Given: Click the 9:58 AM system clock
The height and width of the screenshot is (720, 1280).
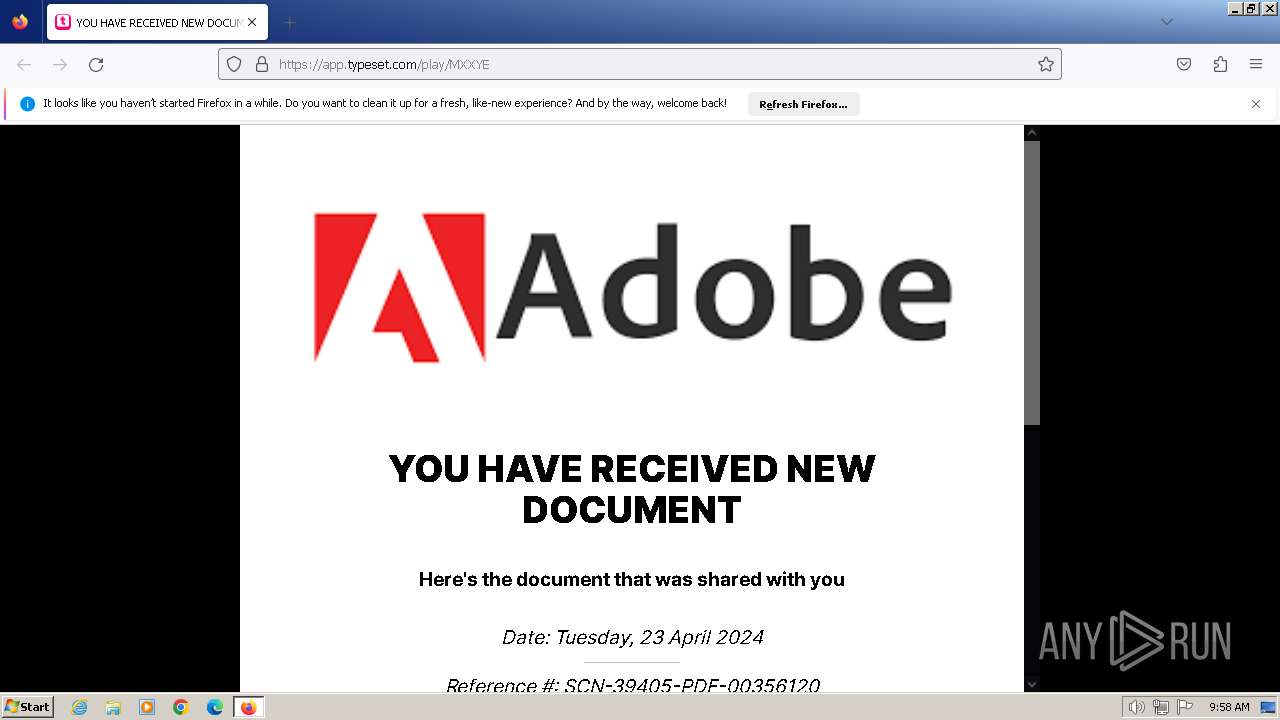Looking at the screenshot, I should (x=1229, y=707).
